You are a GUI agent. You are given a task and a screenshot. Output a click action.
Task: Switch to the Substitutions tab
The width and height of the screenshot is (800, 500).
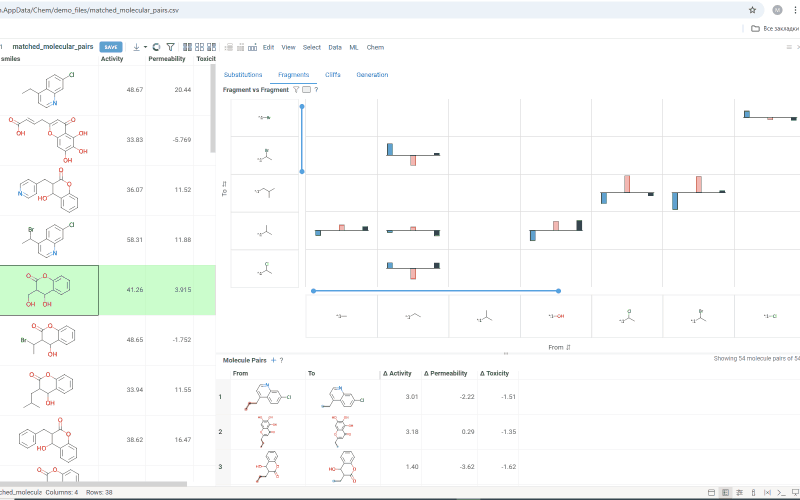click(x=243, y=75)
